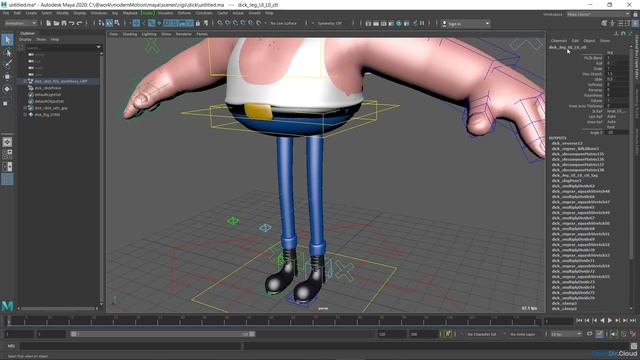
Task: Expand dick_click_sets_grp in Outliner
Action: coord(25,108)
